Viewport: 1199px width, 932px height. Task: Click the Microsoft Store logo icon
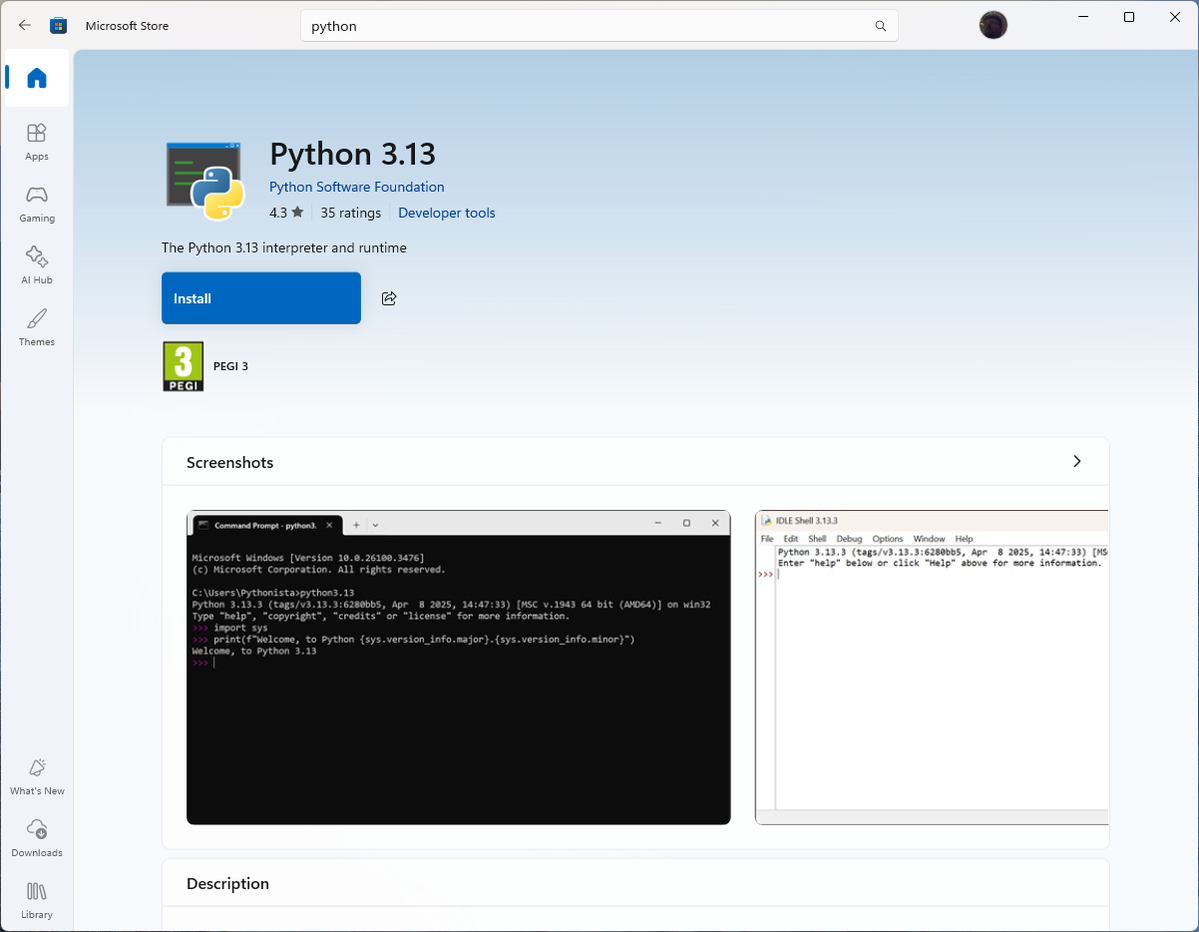coord(58,25)
